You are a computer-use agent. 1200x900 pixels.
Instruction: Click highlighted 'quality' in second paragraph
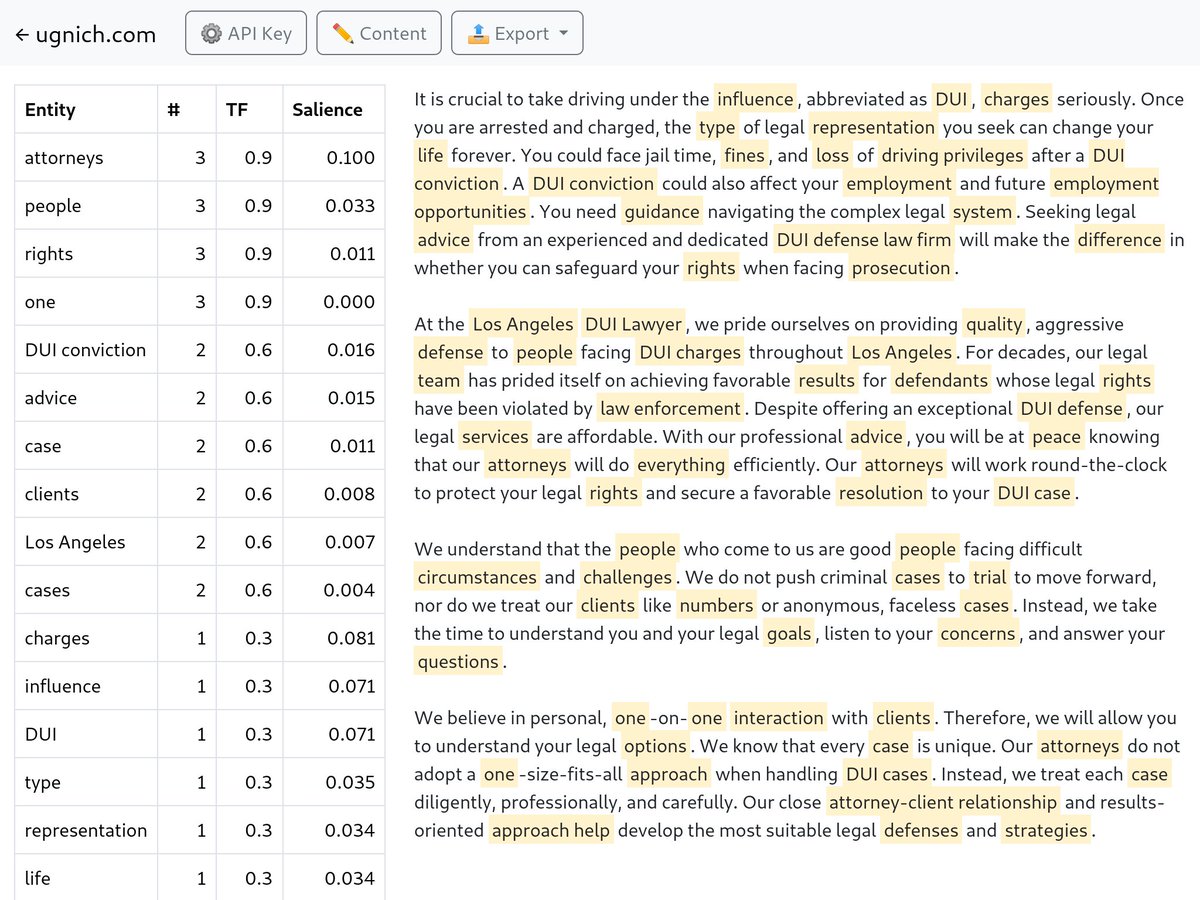point(994,325)
